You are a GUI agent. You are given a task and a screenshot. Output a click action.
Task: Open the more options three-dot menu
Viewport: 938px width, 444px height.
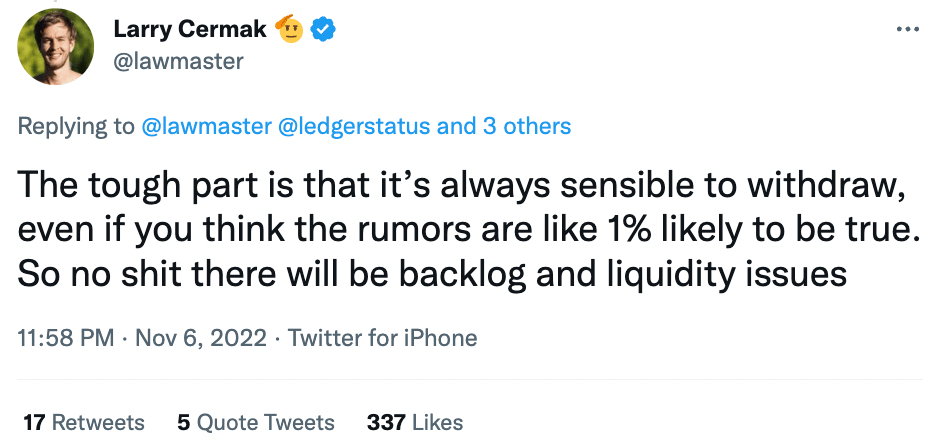[906, 29]
